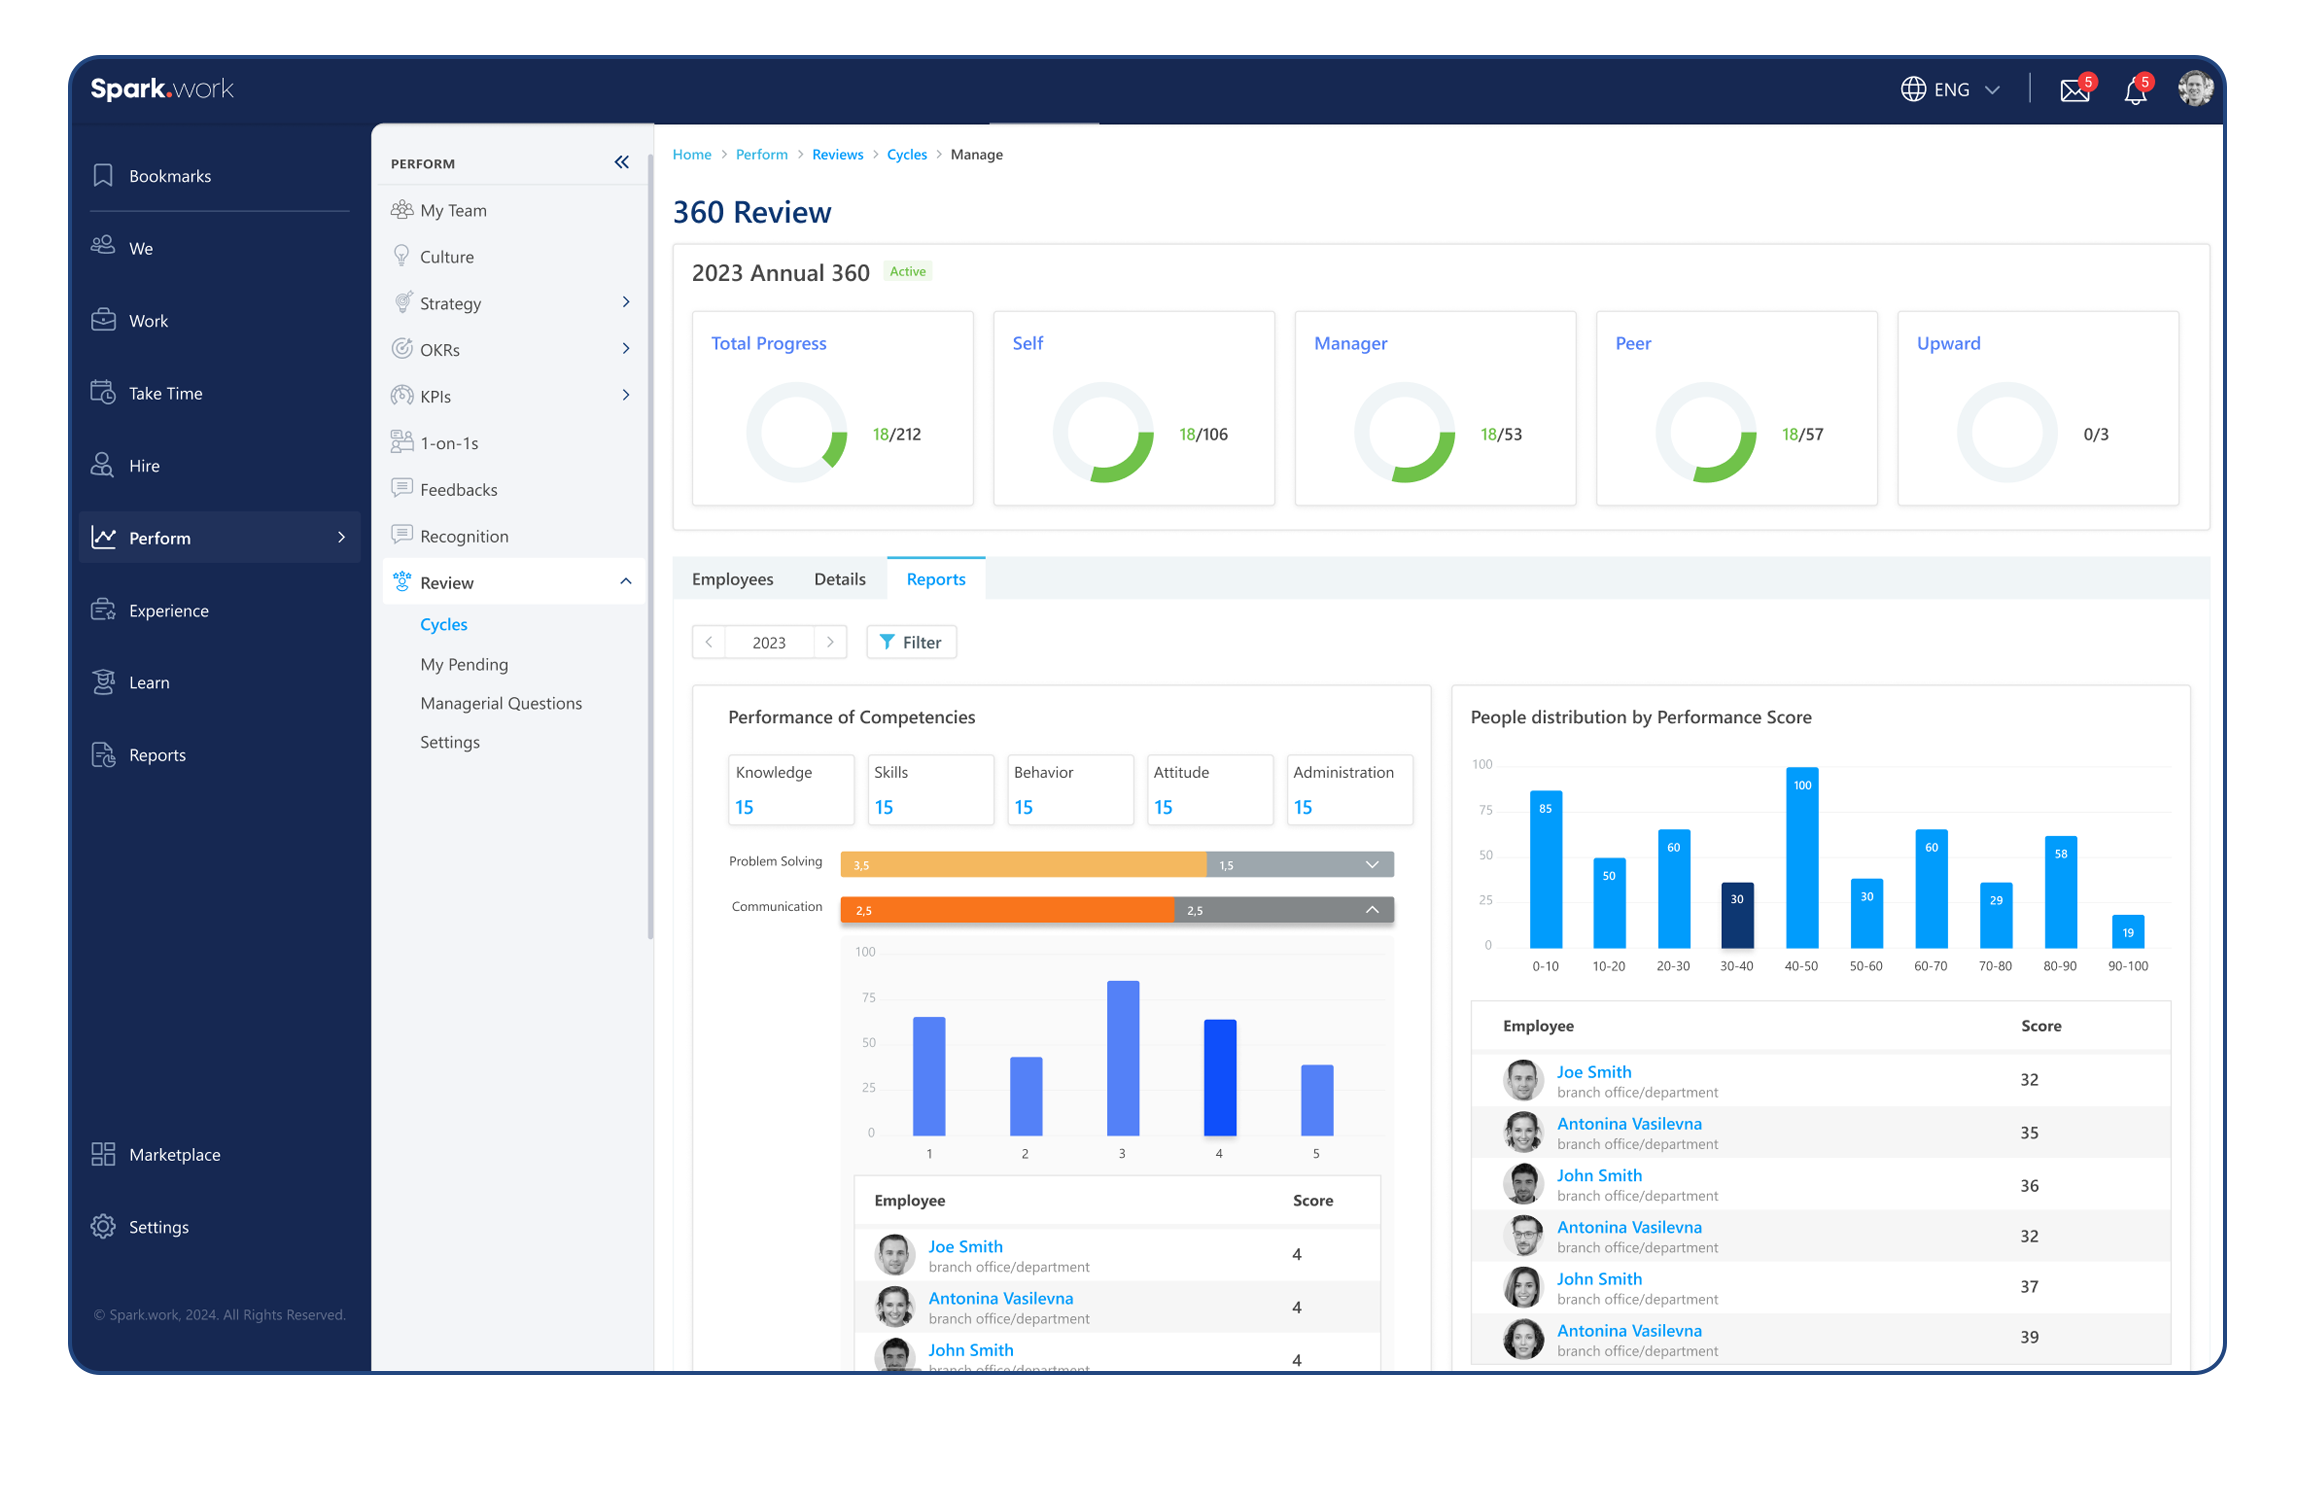Open the messages inbox icon

click(x=2075, y=90)
